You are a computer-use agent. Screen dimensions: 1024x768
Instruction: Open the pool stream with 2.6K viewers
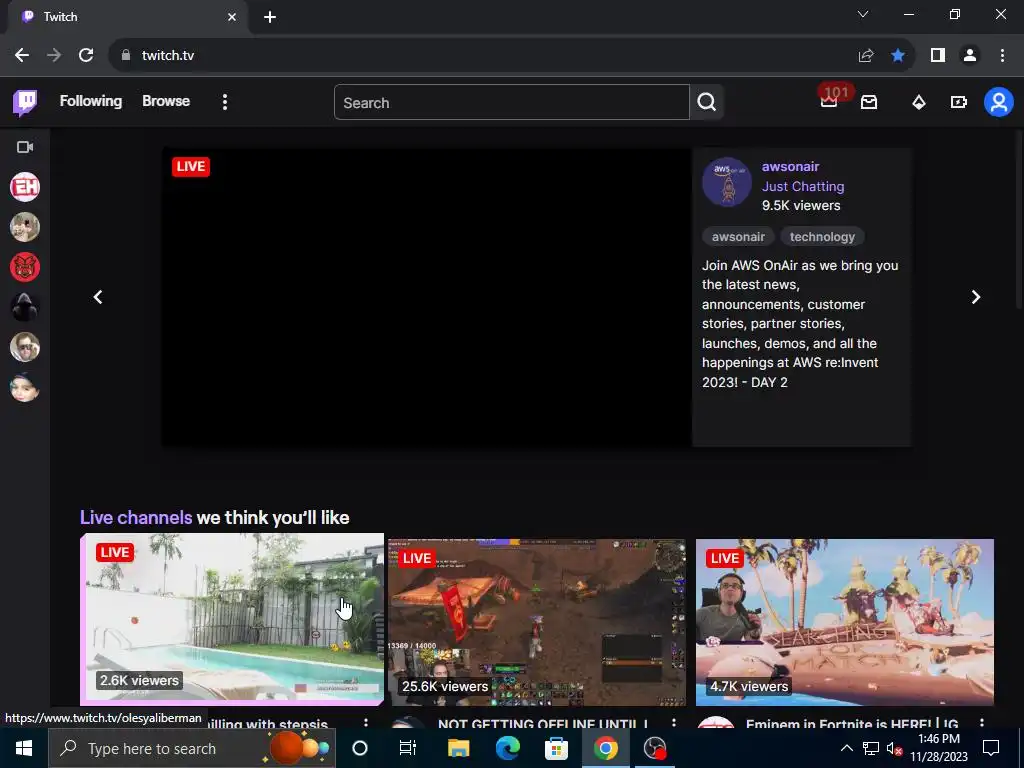[232, 619]
